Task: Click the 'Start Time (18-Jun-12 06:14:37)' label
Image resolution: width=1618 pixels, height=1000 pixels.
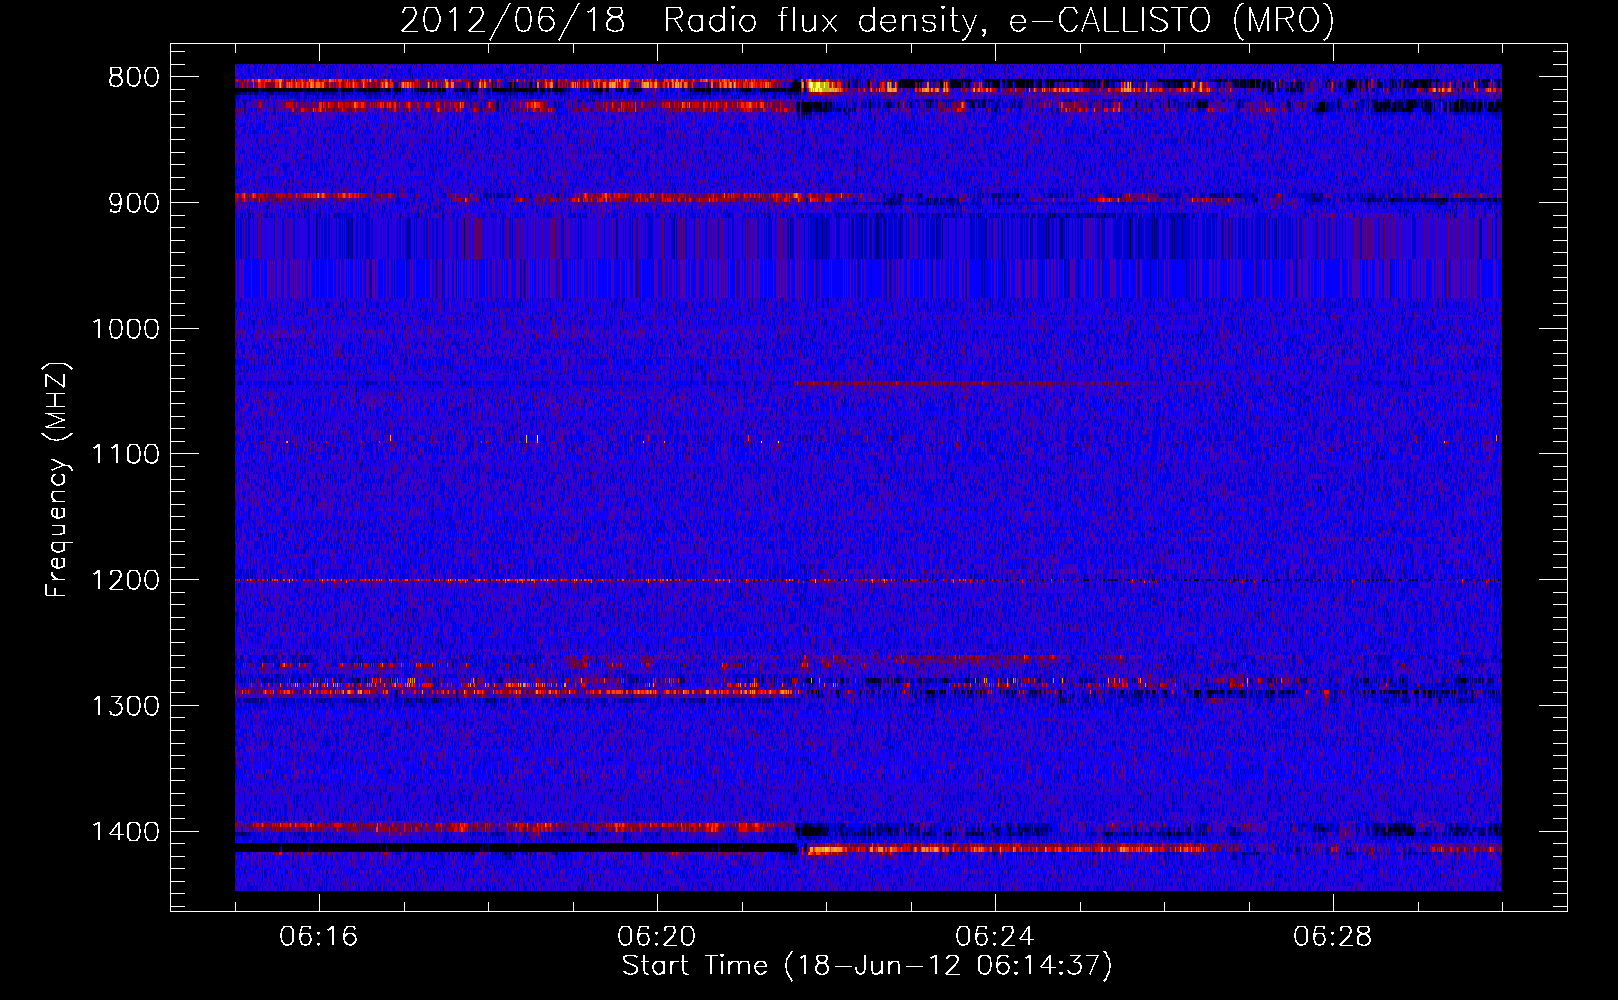Action: (867, 966)
